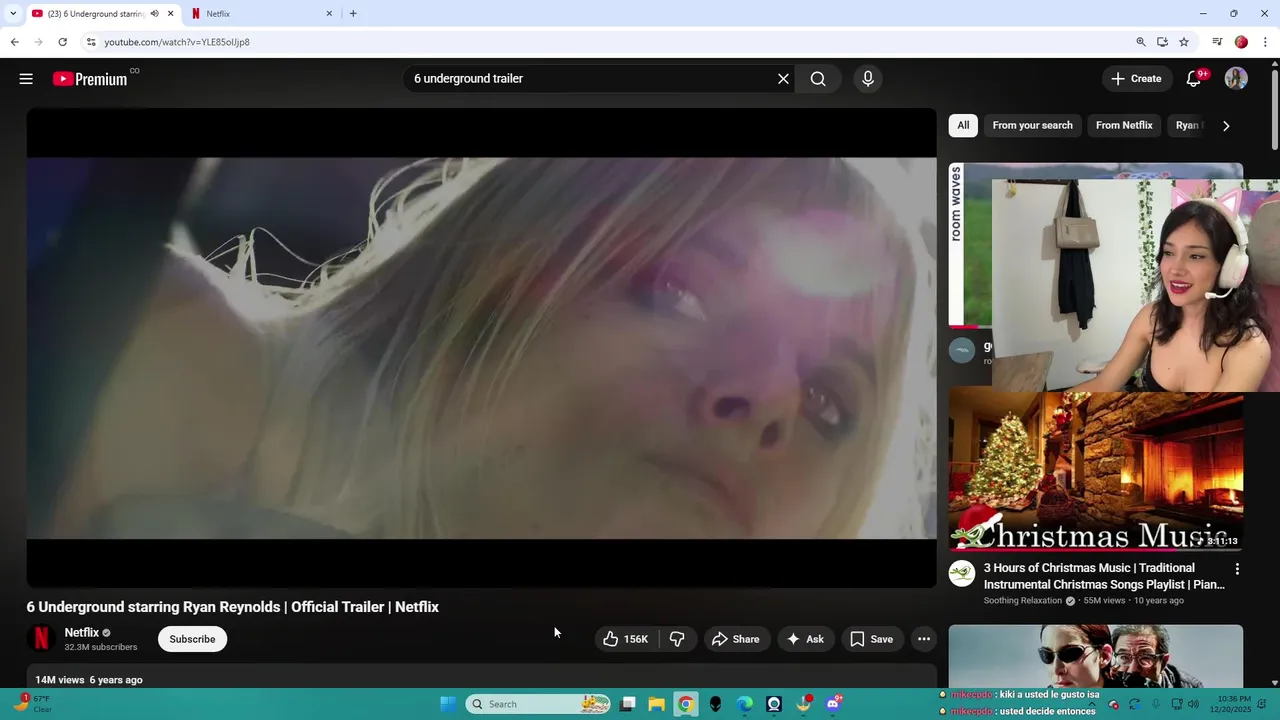Image resolution: width=1280 pixels, height=720 pixels.
Task: Open Windows Start menu
Action: point(448,704)
